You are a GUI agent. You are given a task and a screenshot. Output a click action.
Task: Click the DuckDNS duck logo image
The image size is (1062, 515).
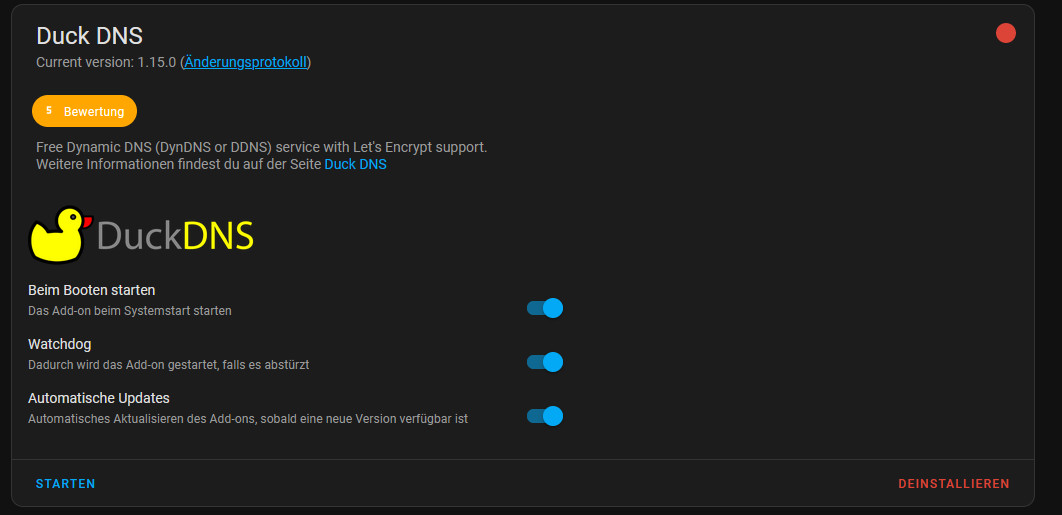(x=141, y=234)
